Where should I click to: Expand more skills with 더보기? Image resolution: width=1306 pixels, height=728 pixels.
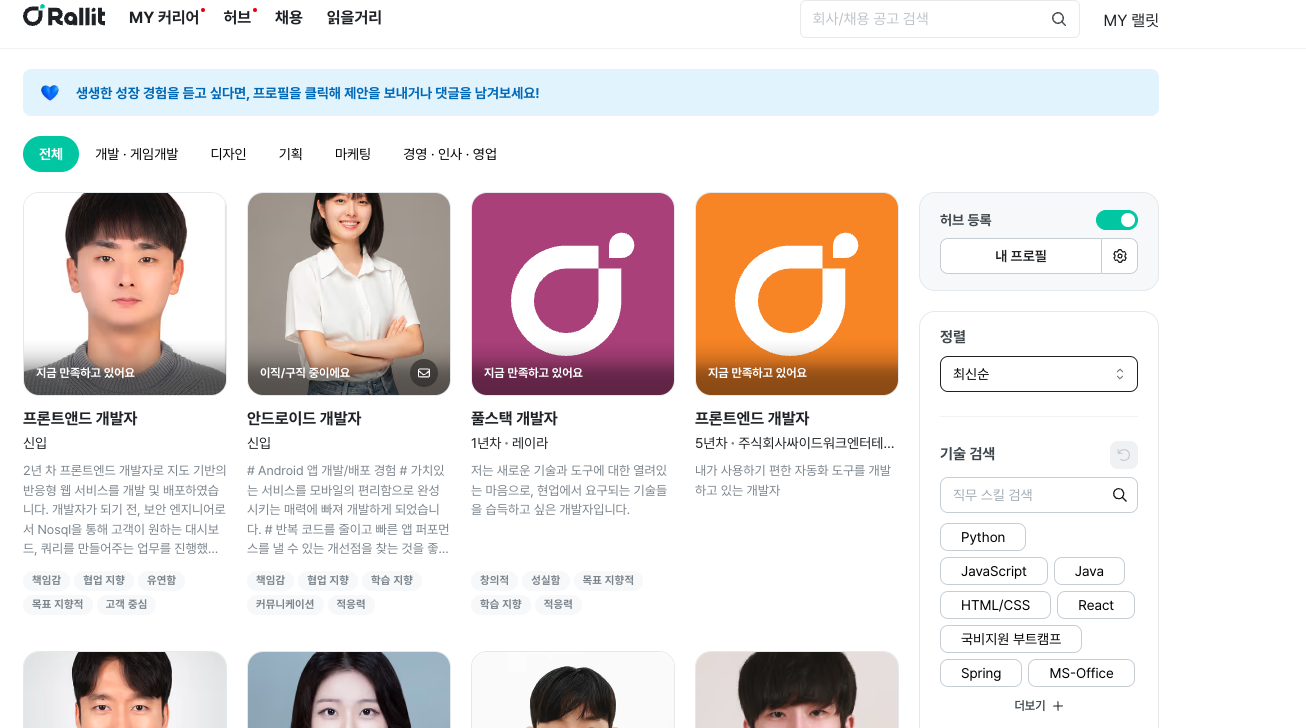pos(1039,705)
